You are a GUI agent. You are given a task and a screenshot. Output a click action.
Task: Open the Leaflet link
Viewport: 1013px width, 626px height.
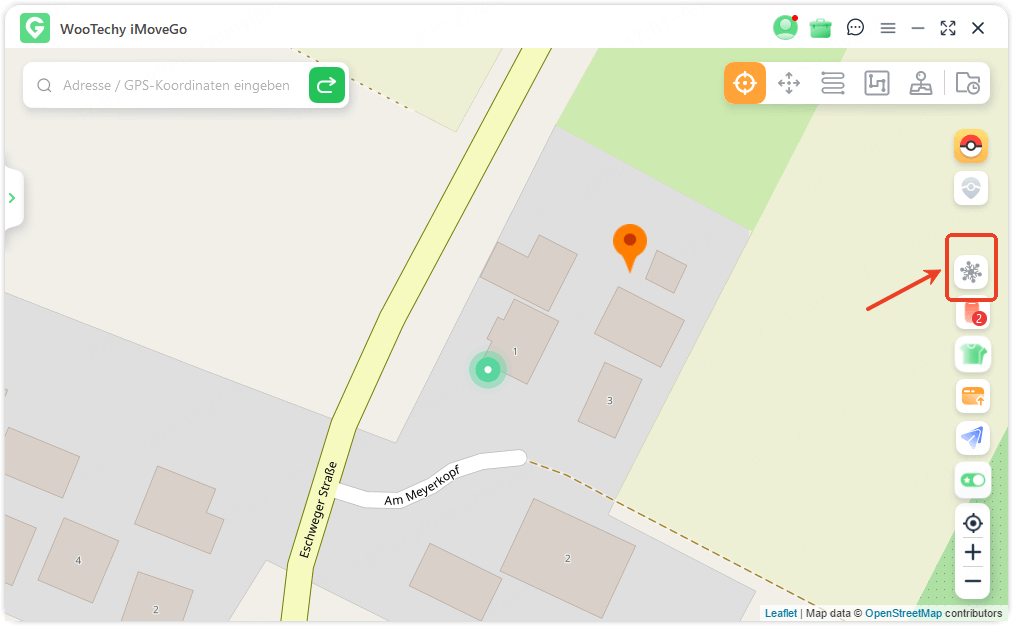click(780, 613)
